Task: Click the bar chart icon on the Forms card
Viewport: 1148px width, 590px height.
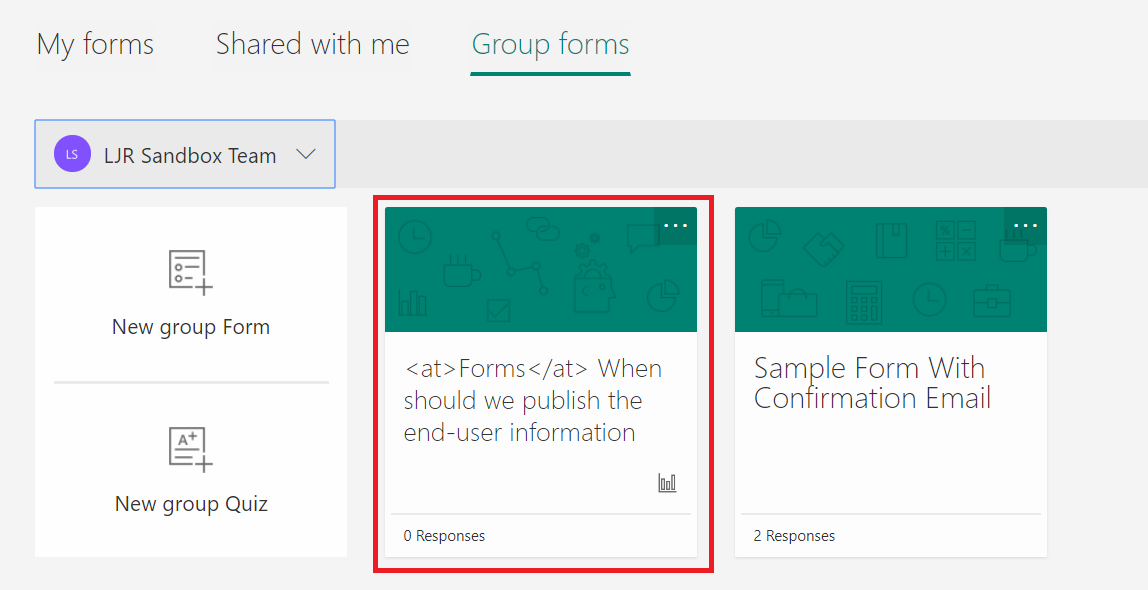Action: [x=667, y=482]
